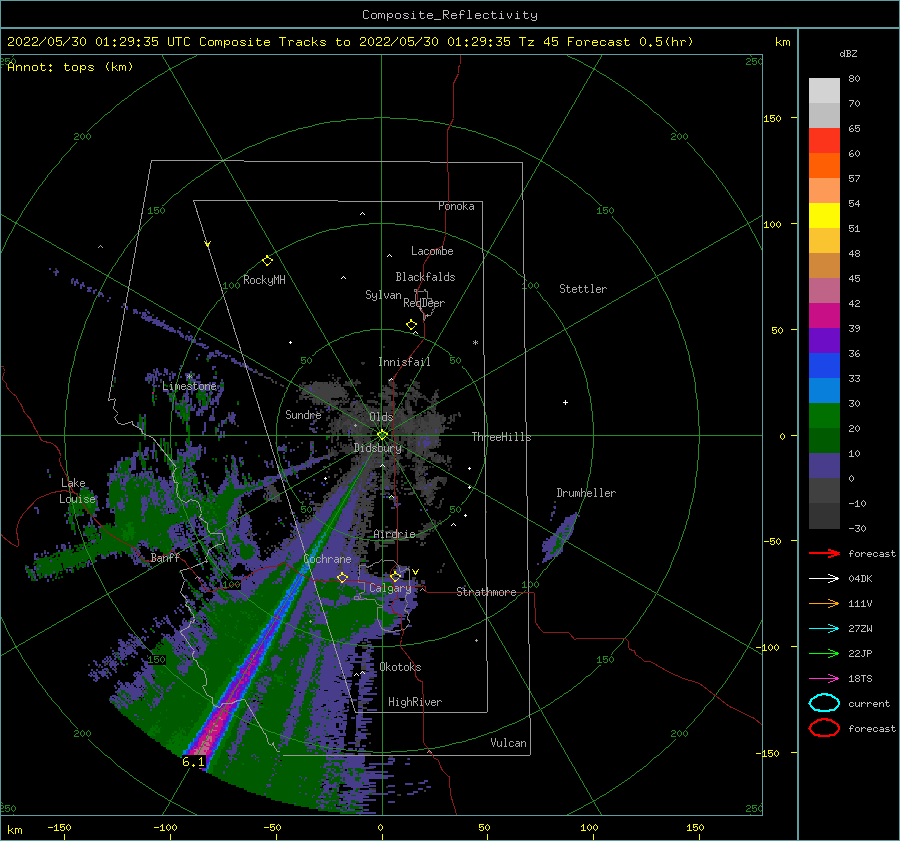
Task: Select the Lacombe city label
Action: point(432,251)
